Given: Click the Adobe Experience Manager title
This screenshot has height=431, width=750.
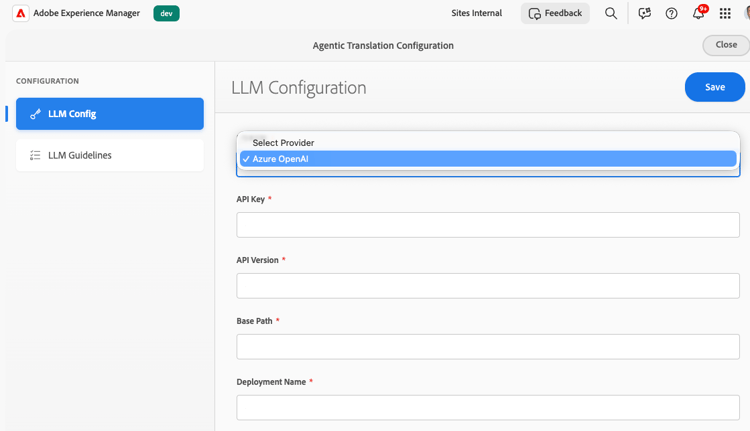Looking at the screenshot, I should [87, 13].
